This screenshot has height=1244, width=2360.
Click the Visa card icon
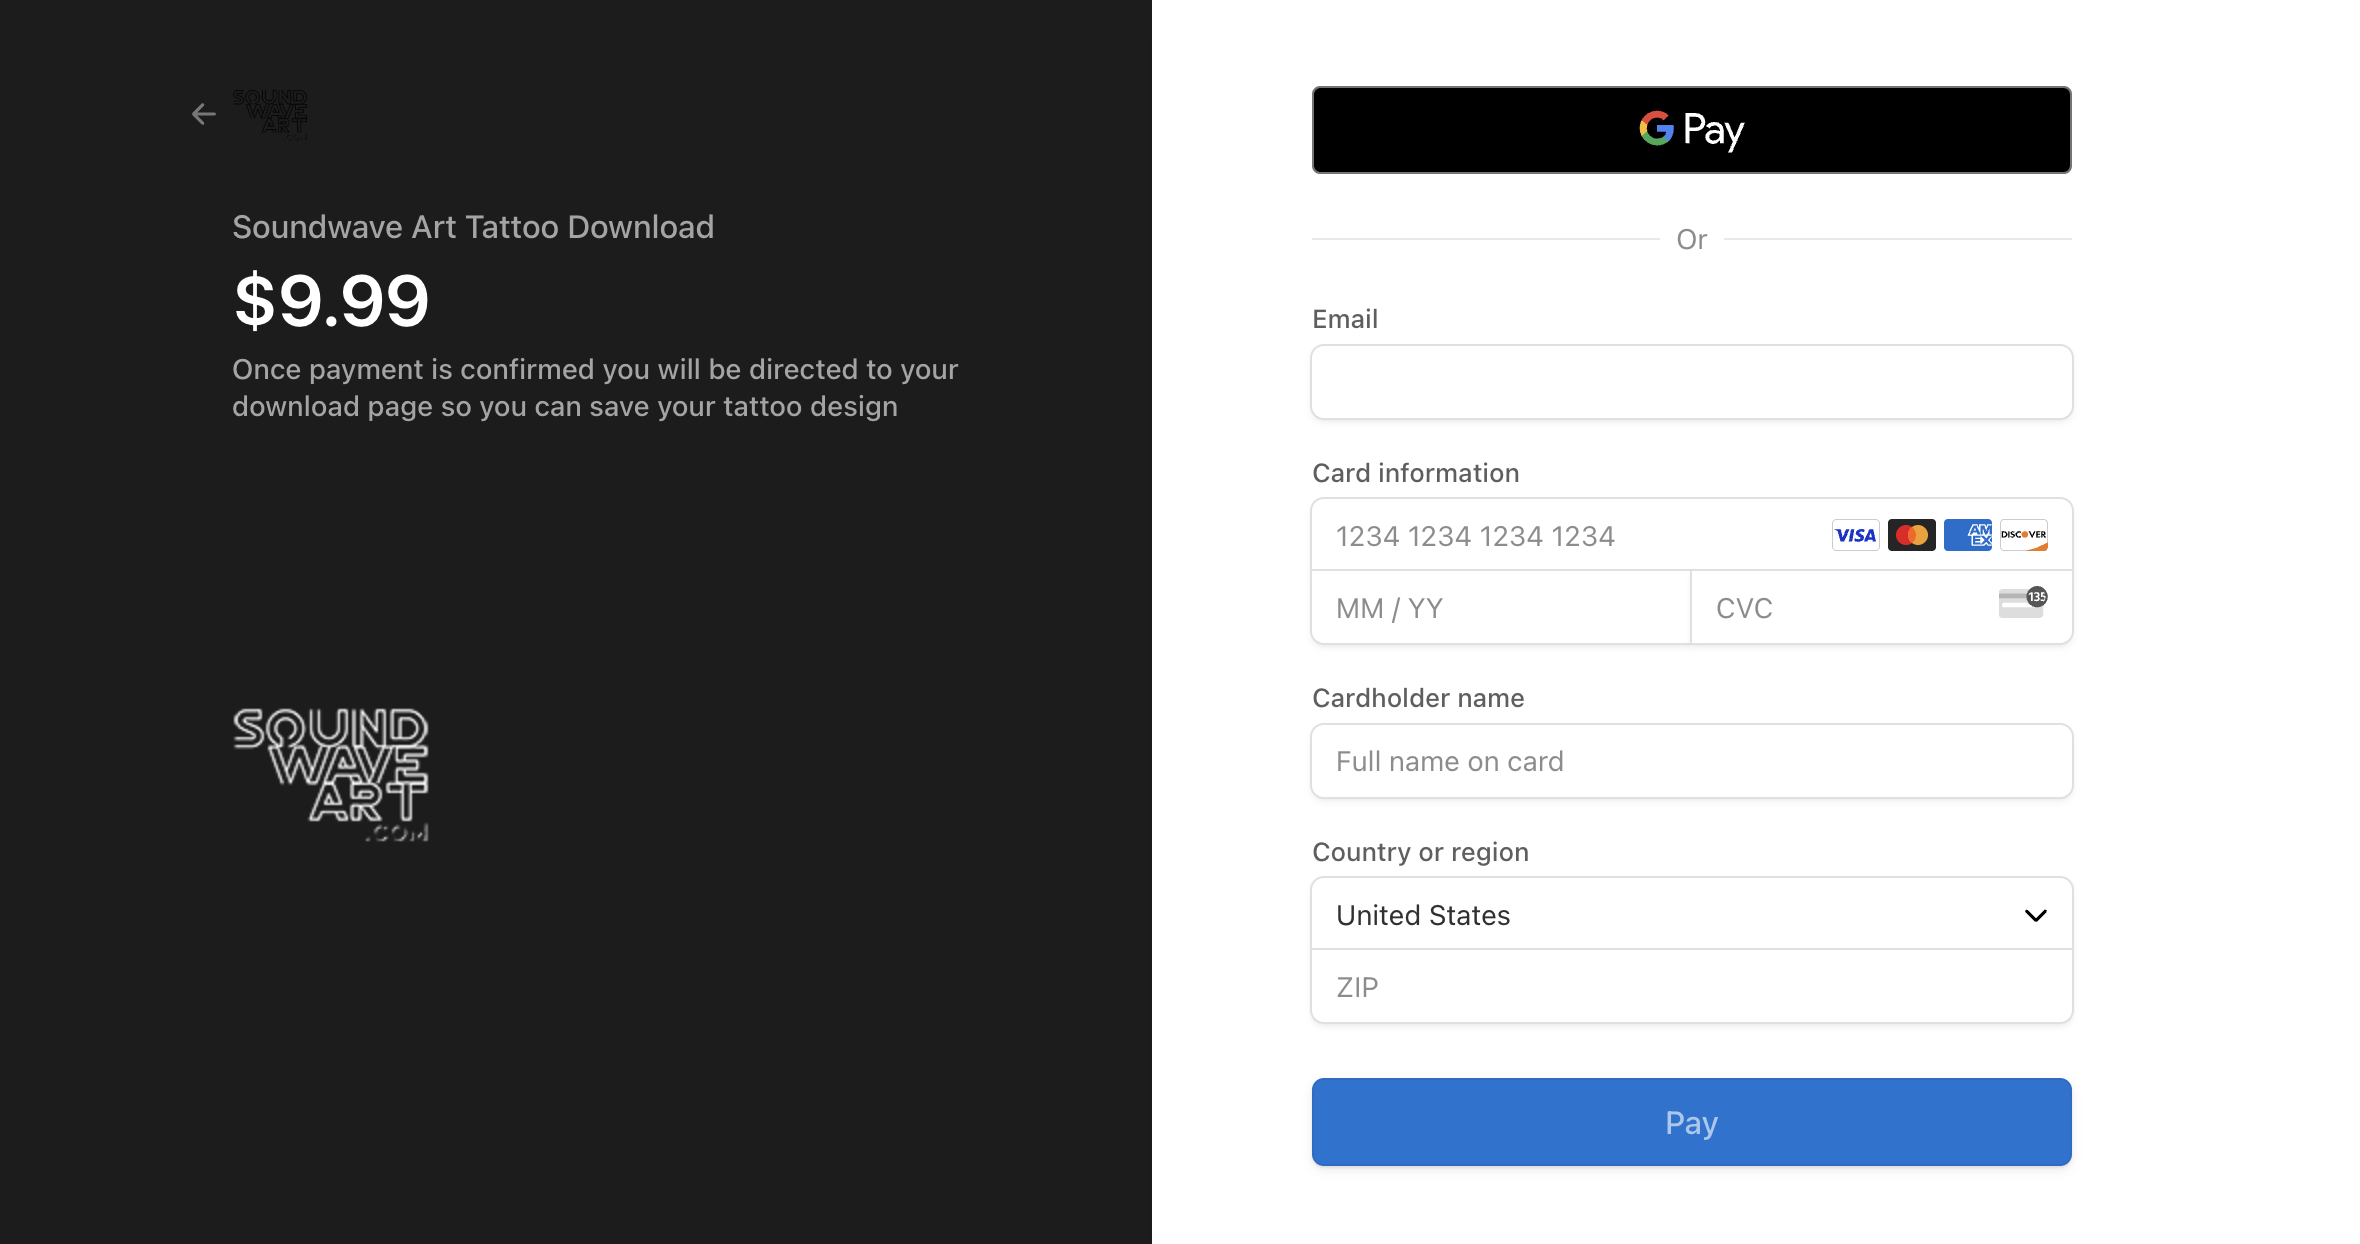[x=1855, y=535]
